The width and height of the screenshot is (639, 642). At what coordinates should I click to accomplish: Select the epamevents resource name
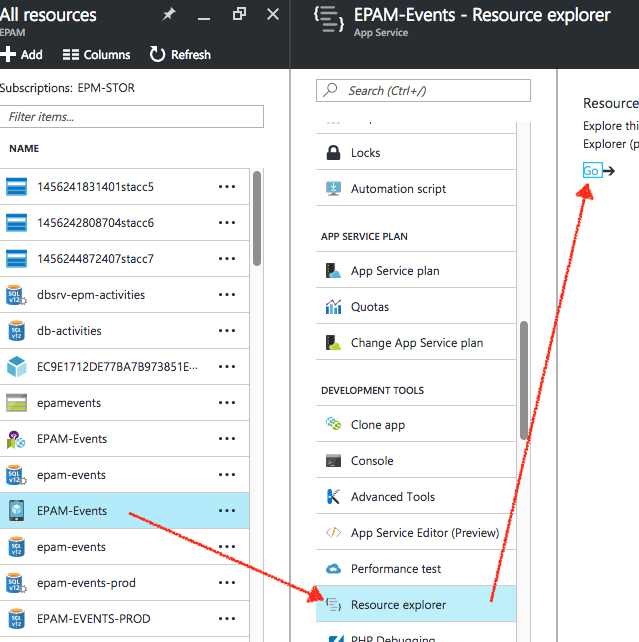click(x=69, y=402)
